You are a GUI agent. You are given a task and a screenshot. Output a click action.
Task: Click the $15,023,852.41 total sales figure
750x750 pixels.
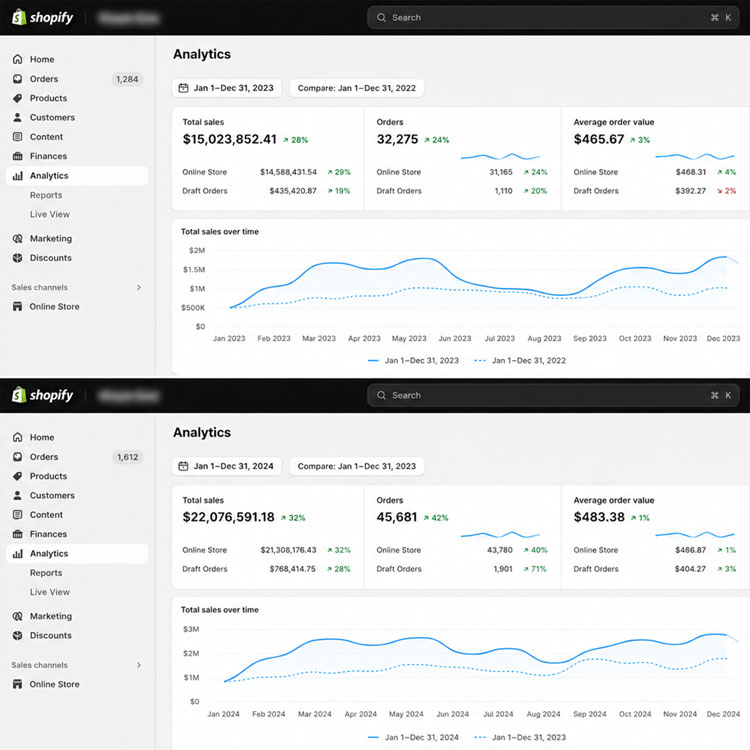point(230,139)
